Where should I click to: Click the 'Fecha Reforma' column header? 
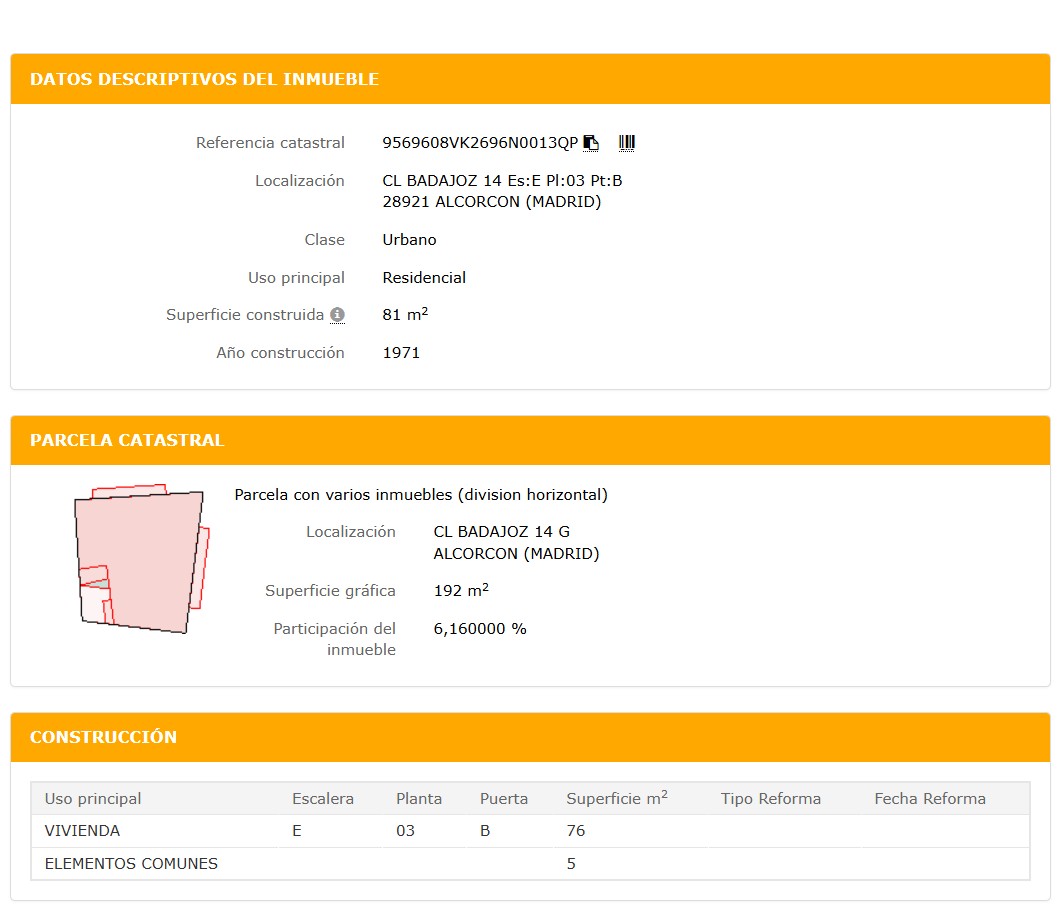coord(929,798)
